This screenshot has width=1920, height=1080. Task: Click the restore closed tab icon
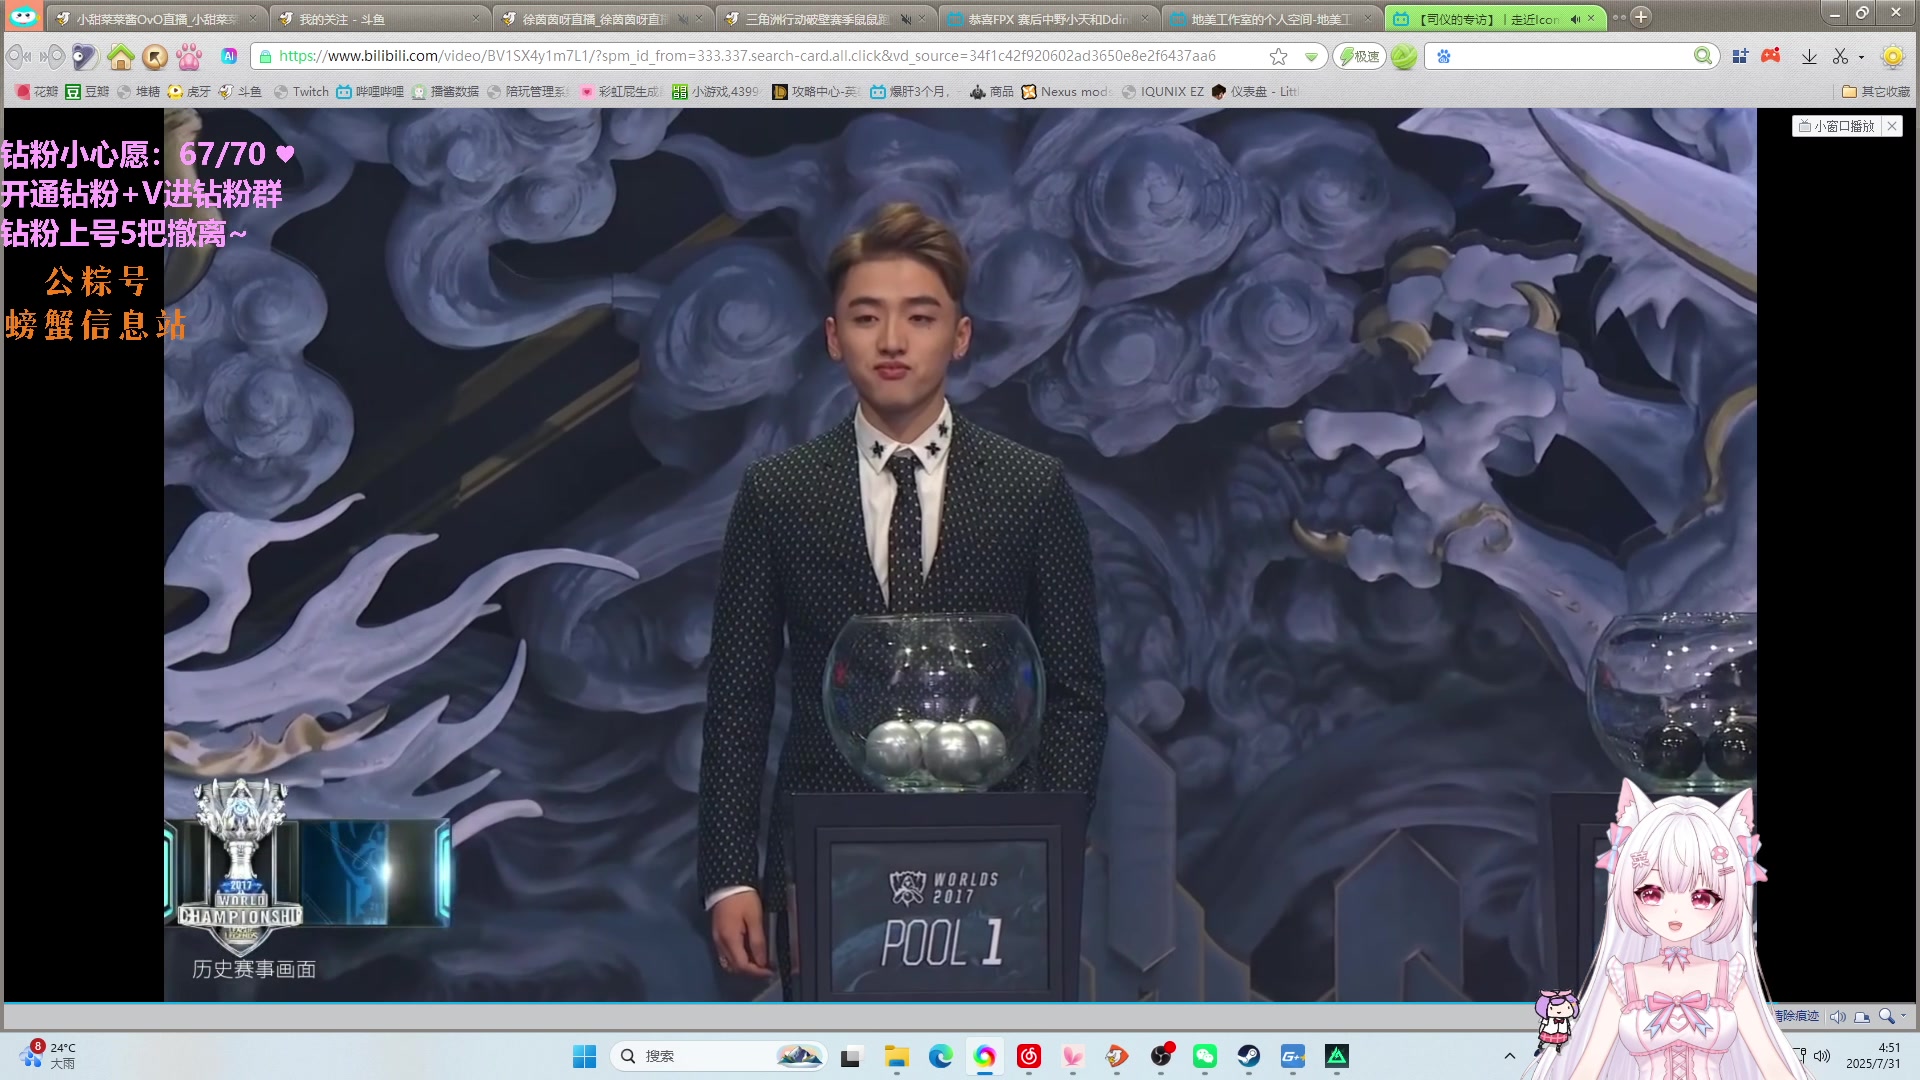tap(155, 57)
